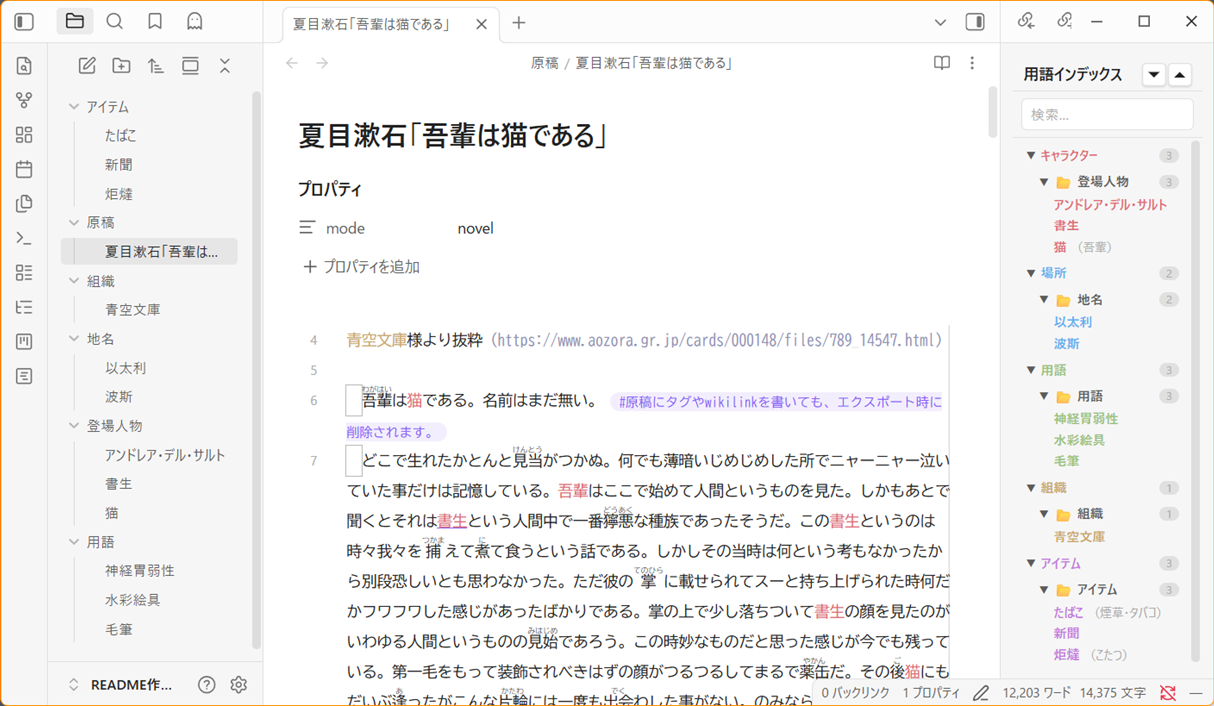The height and width of the screenshot is (706, 1214).
Task: Create a new folder icon
Action: point(121,66)
